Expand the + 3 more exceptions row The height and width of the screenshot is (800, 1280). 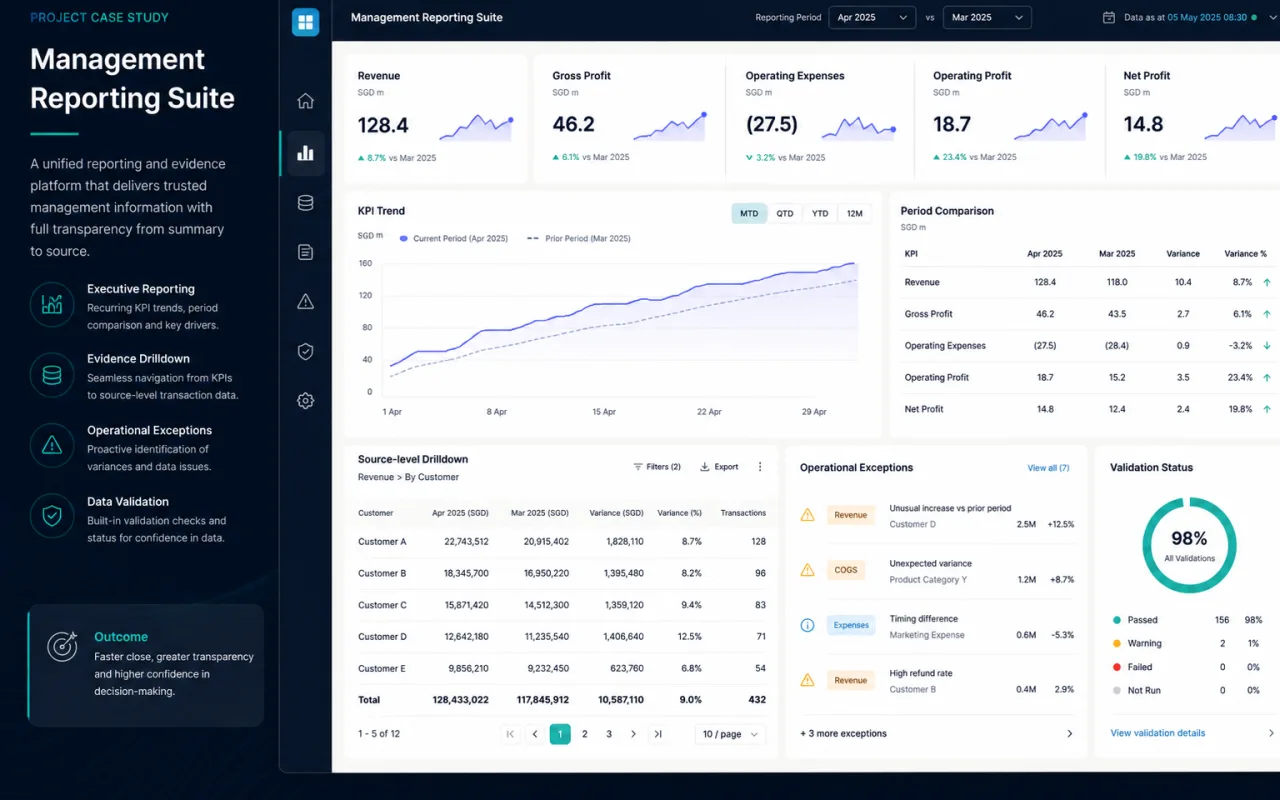click(936, 734)
